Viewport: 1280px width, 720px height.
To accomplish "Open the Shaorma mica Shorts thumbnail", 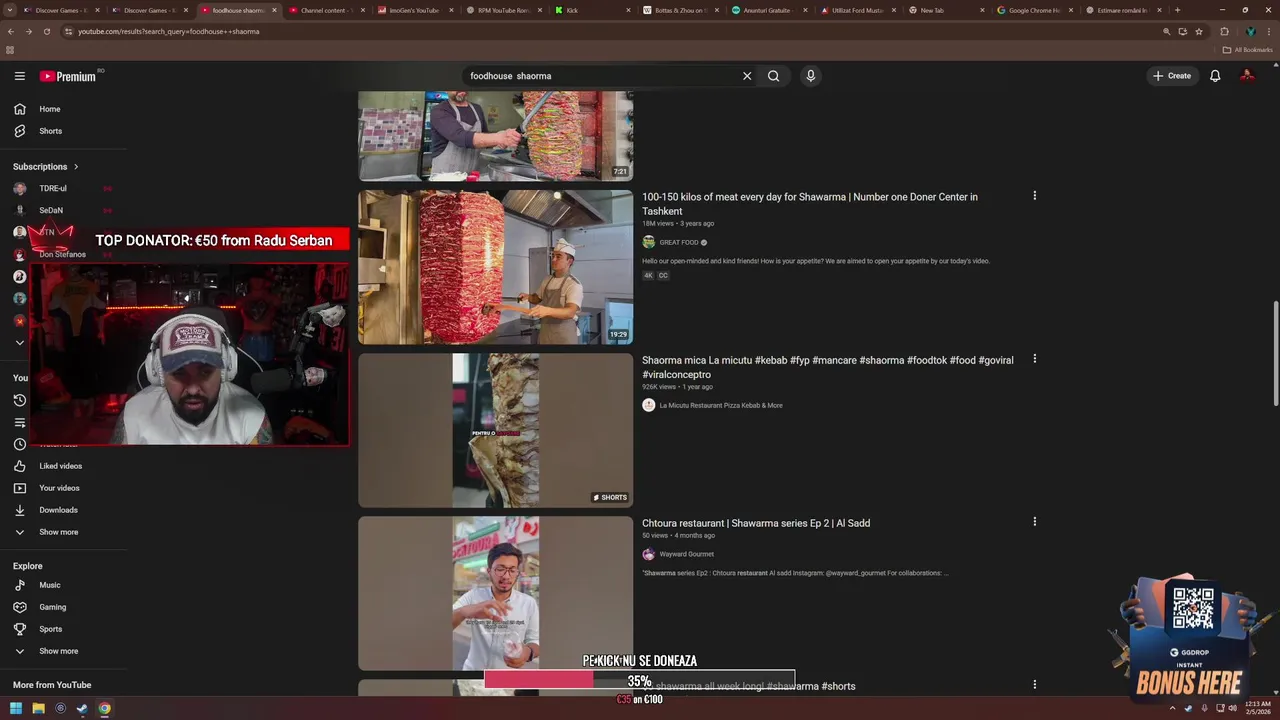I will click(x=495, y=430).
